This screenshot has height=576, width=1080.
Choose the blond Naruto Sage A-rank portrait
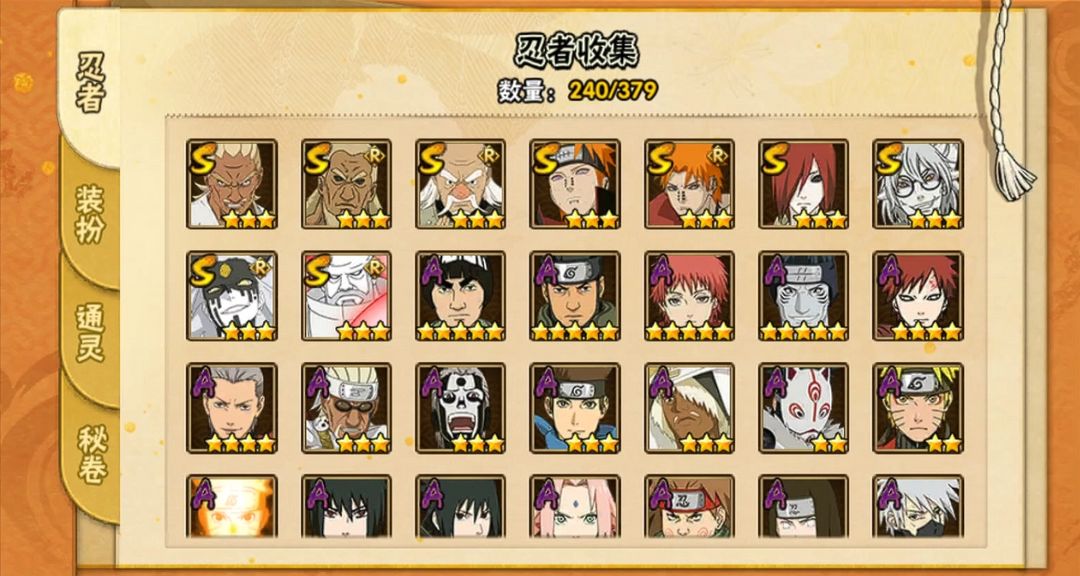(918, 408)
